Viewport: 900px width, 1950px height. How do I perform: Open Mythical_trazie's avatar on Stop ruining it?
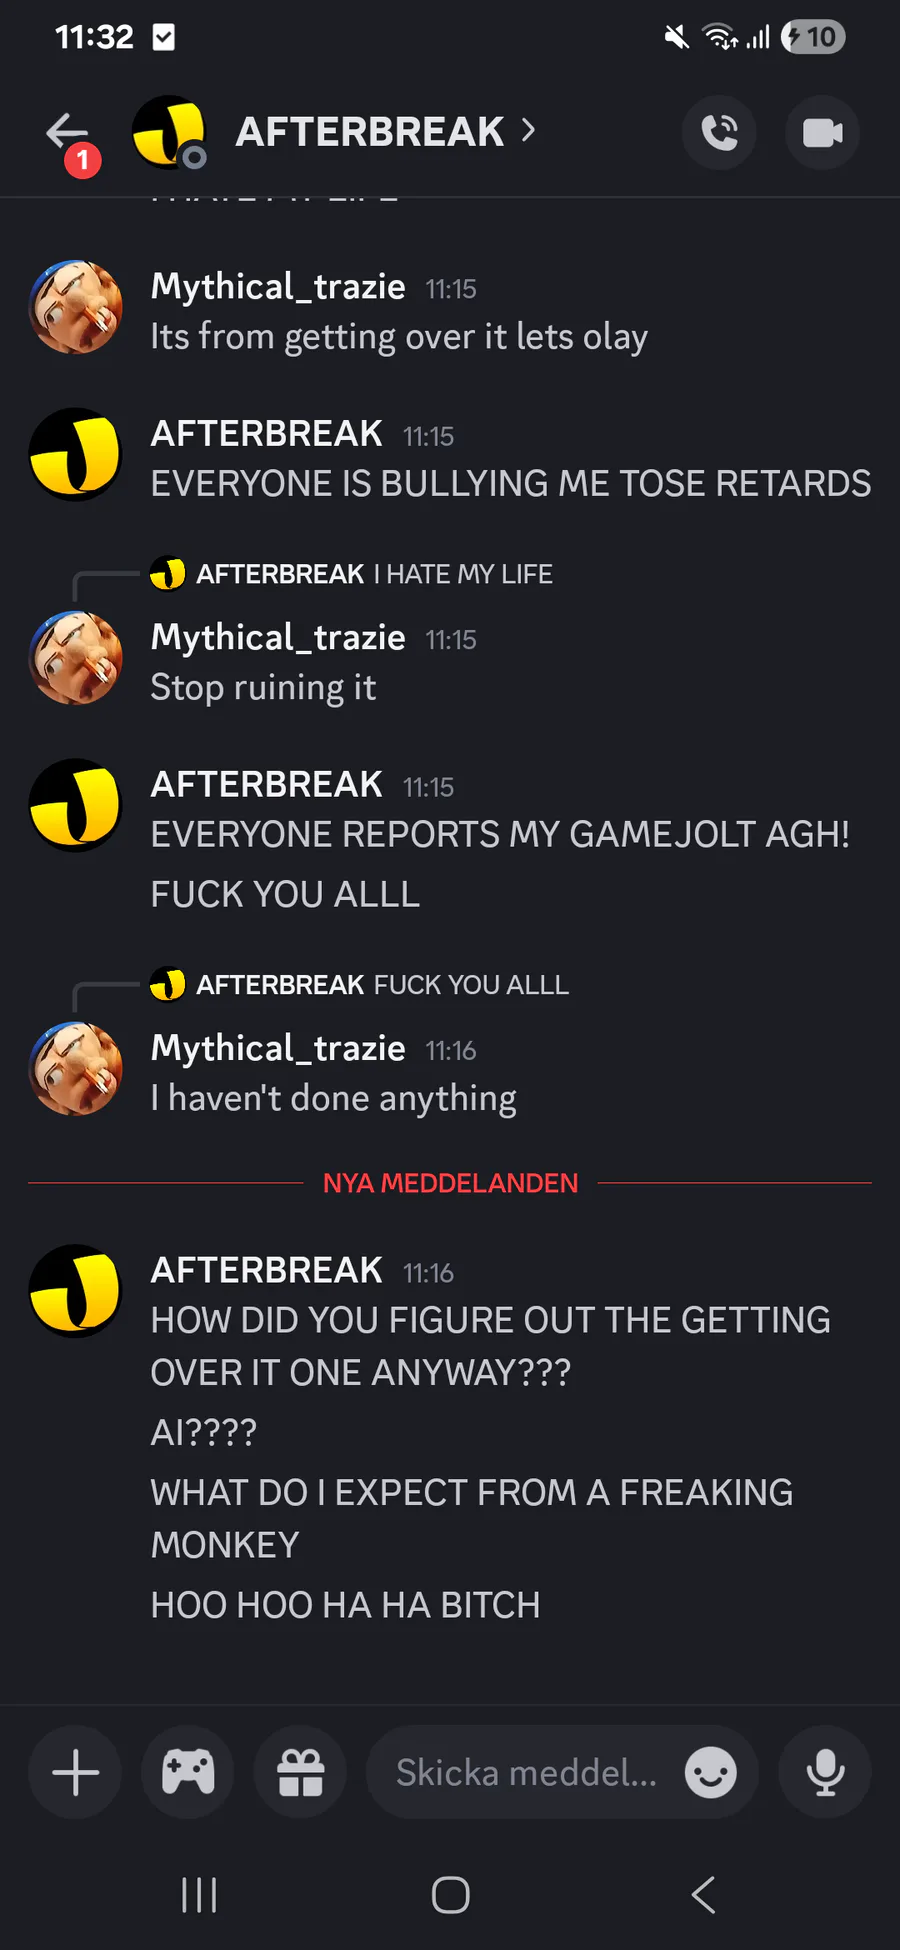pyautogui.click(x=76, y=658)
